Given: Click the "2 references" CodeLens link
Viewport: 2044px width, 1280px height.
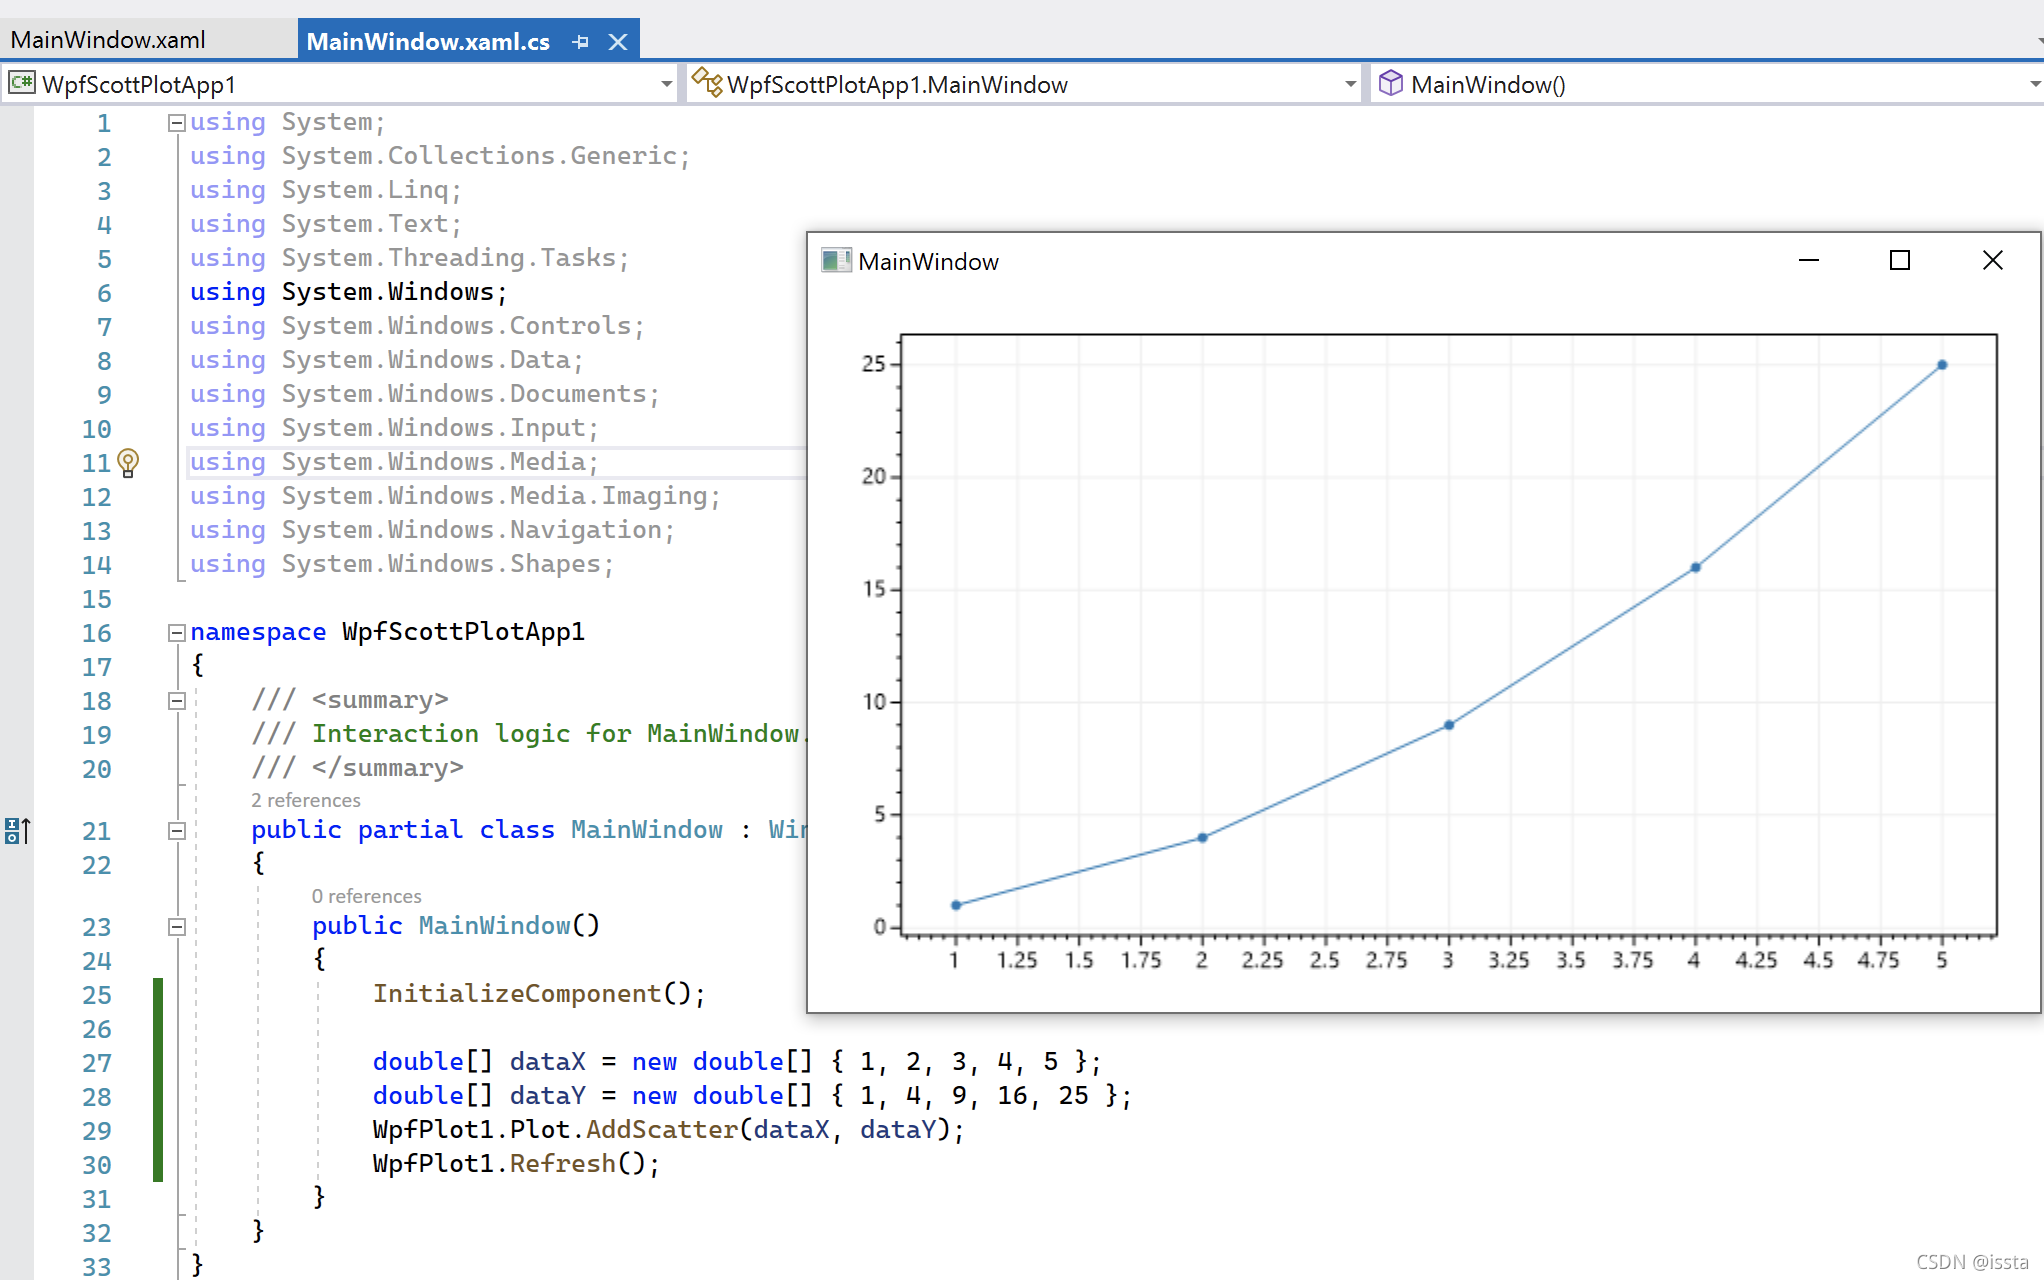Looking at the screenshot, I should [305, 800].
